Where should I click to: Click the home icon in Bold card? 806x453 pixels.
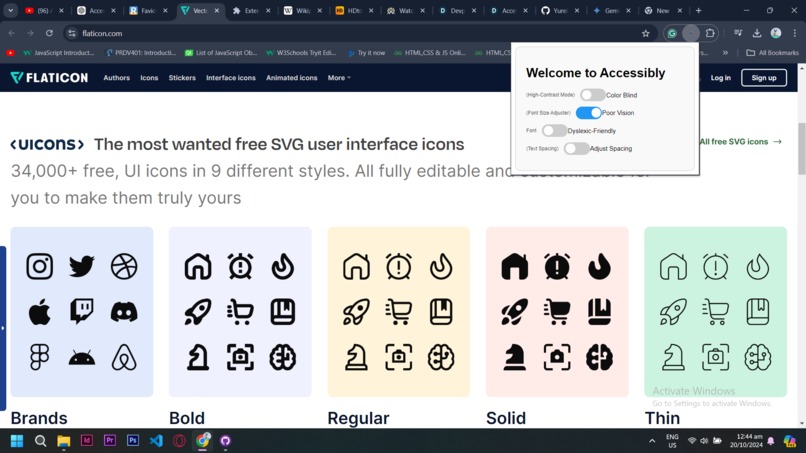[x=198, y=266]
